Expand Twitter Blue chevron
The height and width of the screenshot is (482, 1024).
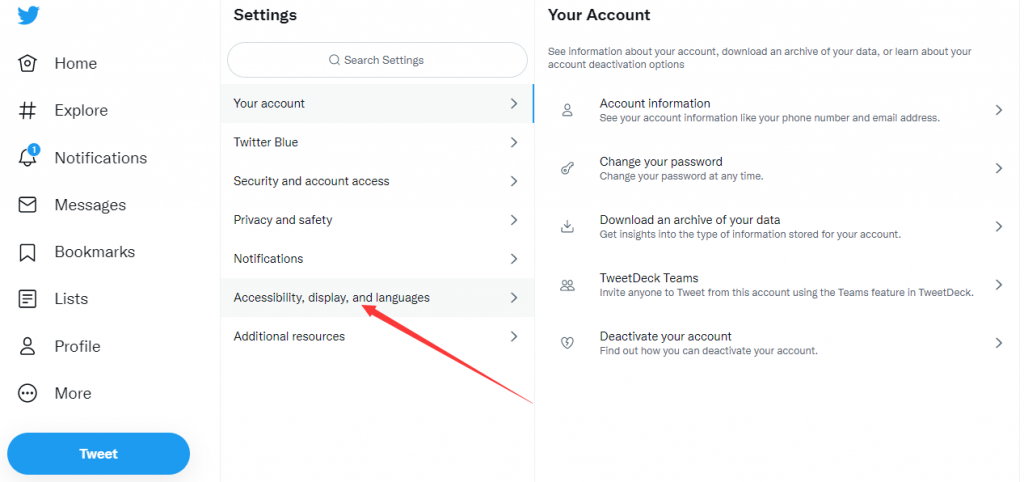pyautogui.click(x=514, y=142)
